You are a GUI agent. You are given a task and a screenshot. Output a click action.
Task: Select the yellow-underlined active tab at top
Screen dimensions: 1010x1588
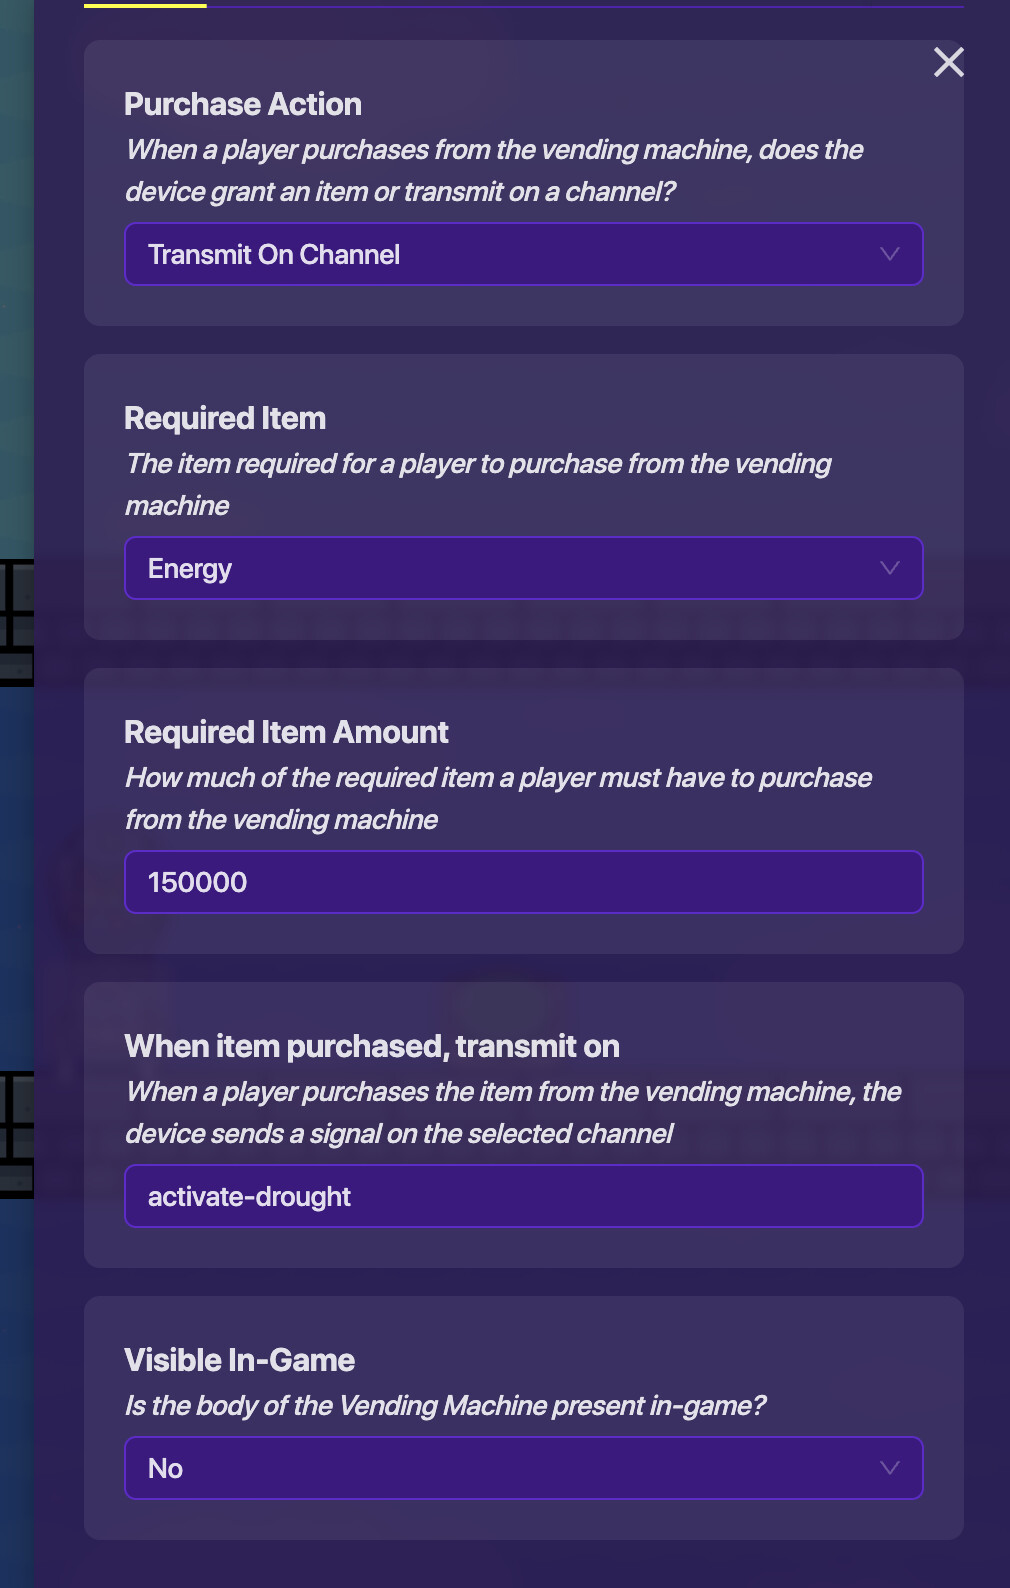pyautogui.click(x=145, y=5)
